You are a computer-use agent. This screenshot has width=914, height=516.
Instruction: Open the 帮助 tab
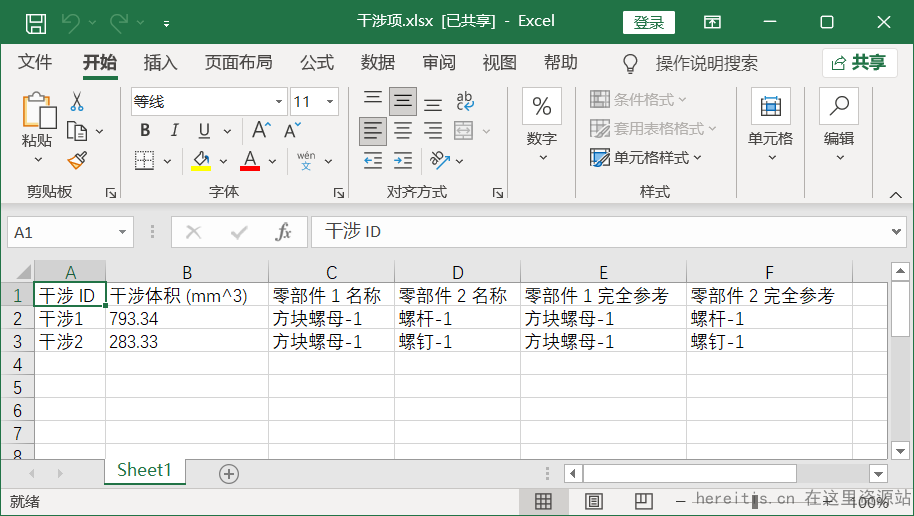(561, 62)
